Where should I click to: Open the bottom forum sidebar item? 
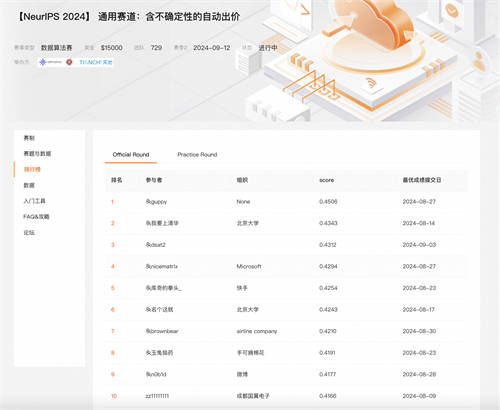click(x=29, y=232)
